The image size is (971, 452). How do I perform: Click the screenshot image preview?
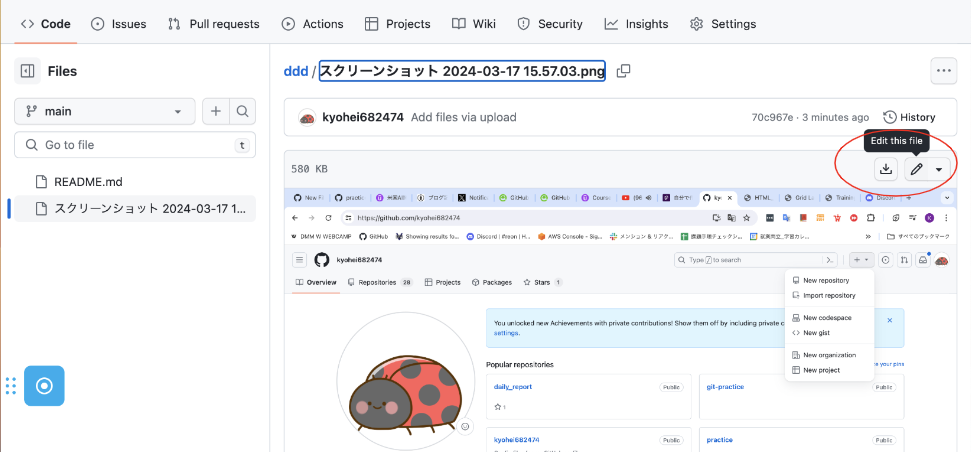coord(620,319)
